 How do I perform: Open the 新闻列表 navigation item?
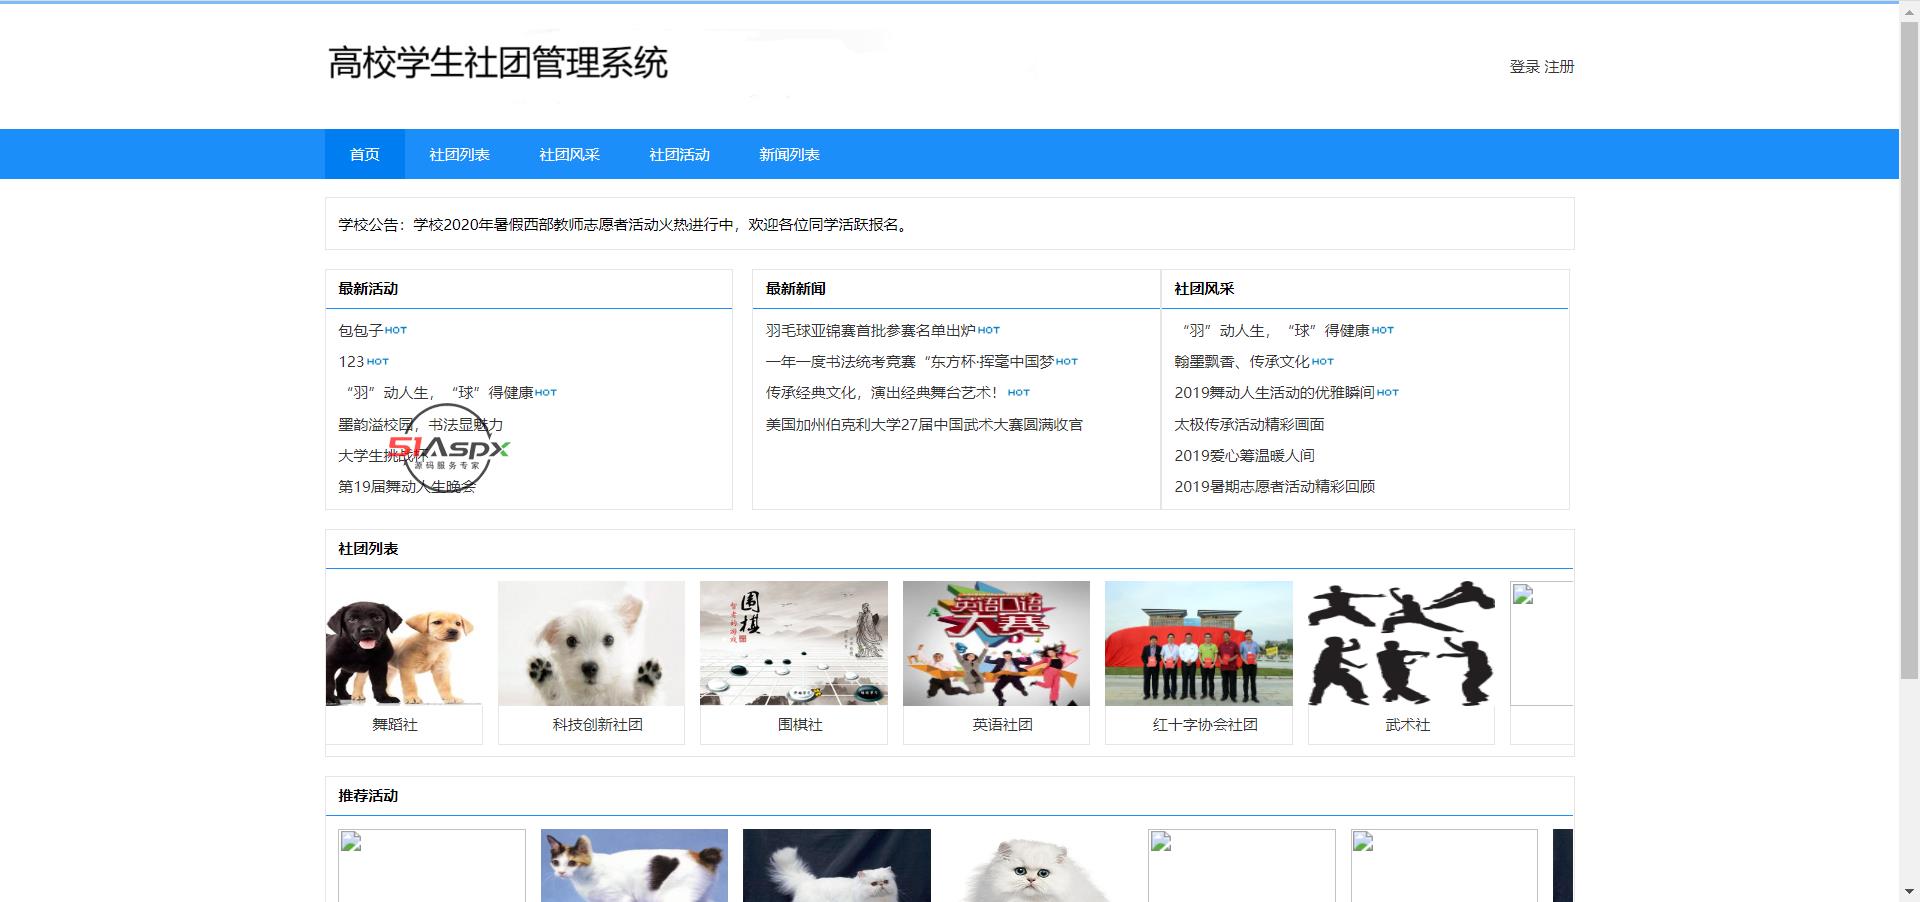[x=789, y=154]
